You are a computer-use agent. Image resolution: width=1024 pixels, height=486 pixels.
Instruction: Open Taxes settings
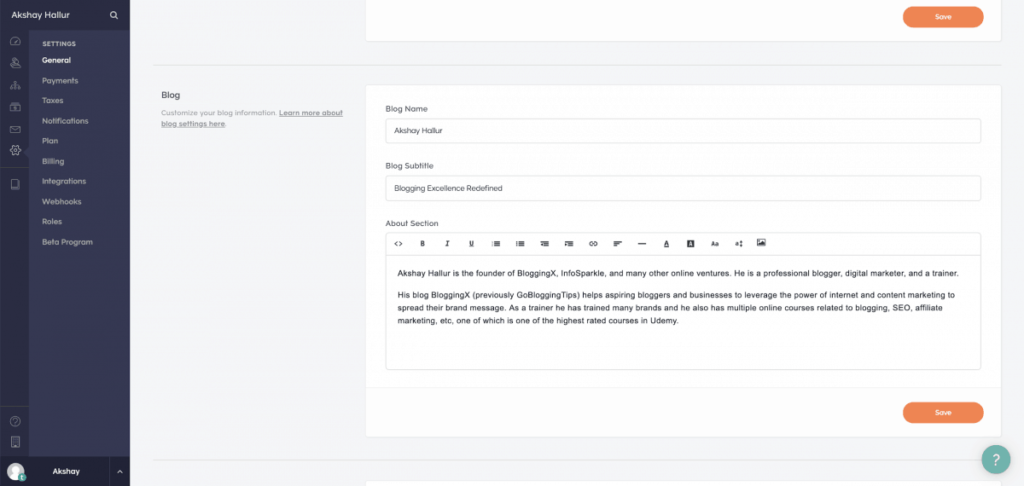point(53,101)
